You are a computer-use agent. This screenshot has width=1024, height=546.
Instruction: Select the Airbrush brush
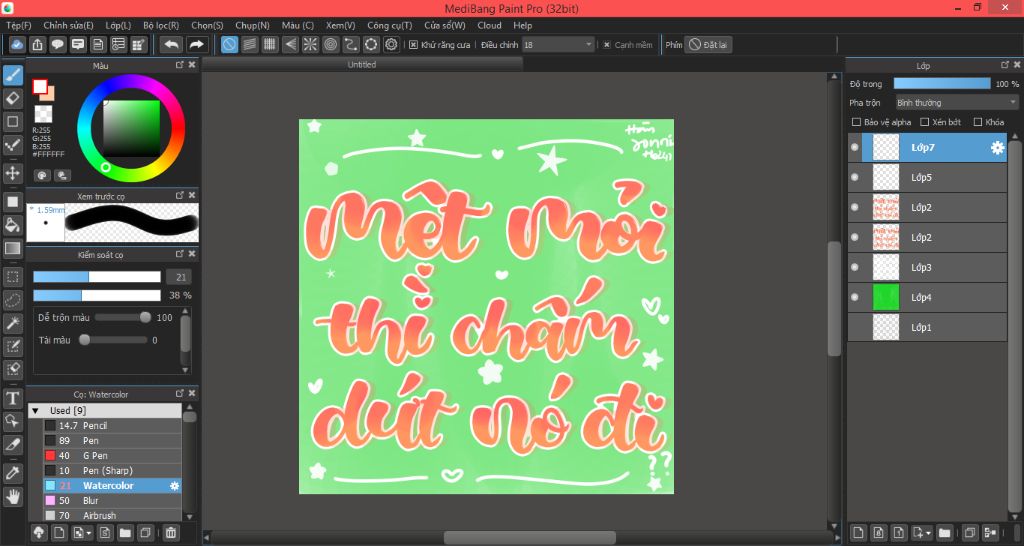[112, 516]
